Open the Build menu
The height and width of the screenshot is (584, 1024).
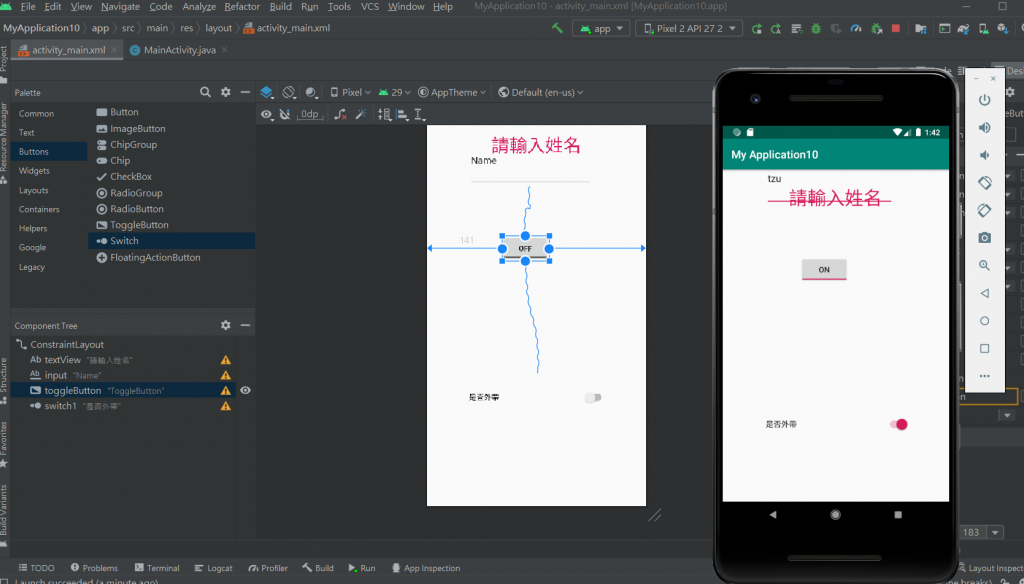point(280,7)
